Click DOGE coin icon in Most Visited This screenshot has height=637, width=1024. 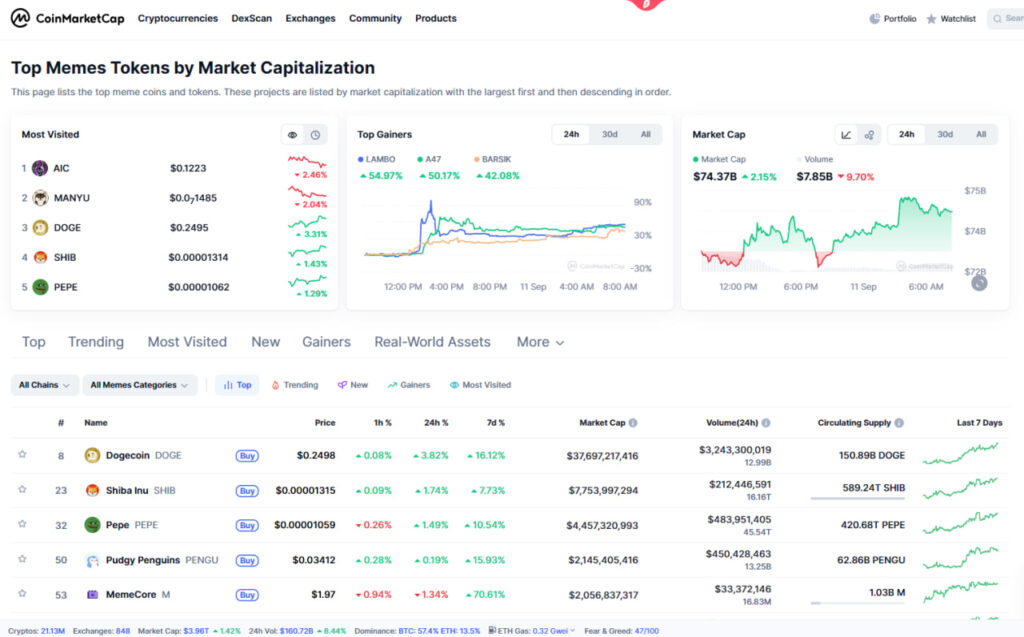(40, 227)
